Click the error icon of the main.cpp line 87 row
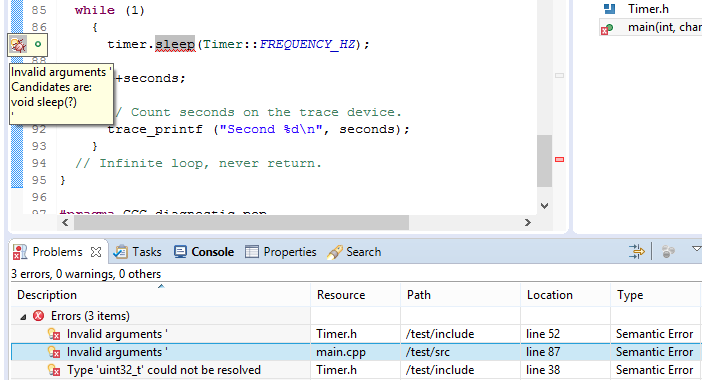Screen dimensions: 702x380 (x=54, y=352)
